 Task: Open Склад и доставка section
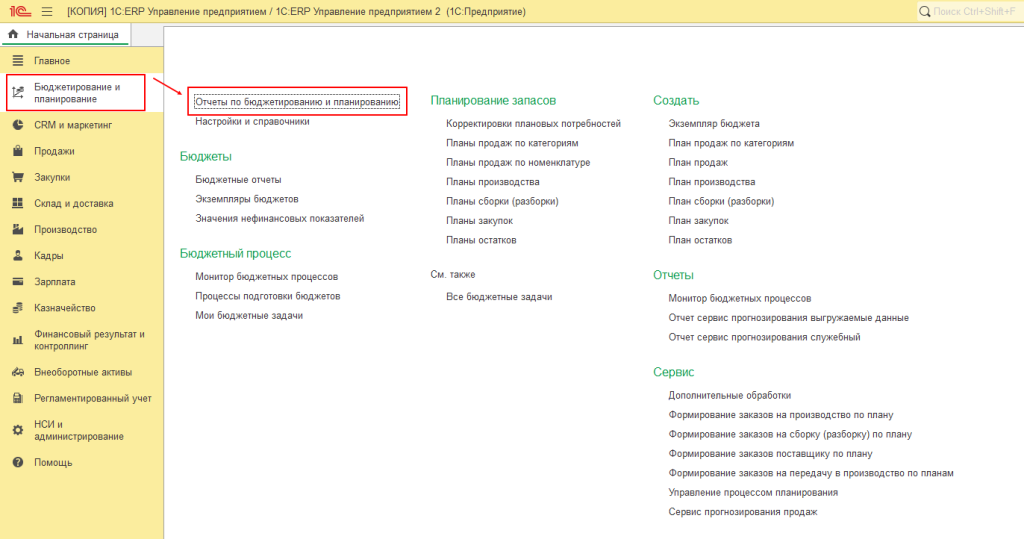pyautogui.click(x=73, y=203)
